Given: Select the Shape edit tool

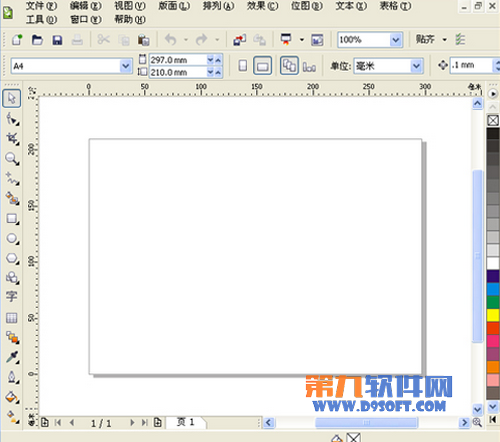Looking at the screenshot, I should click(x=12, y=119).
